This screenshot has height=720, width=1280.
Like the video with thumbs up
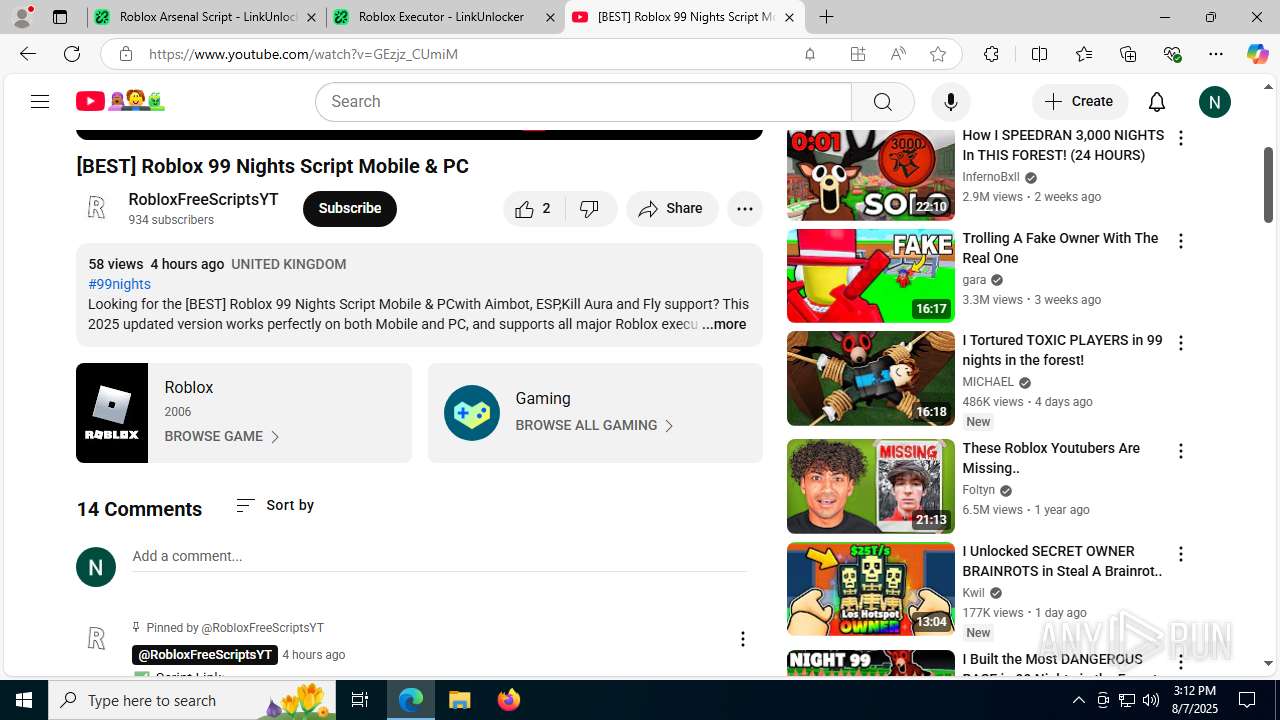tap(533, 209)
